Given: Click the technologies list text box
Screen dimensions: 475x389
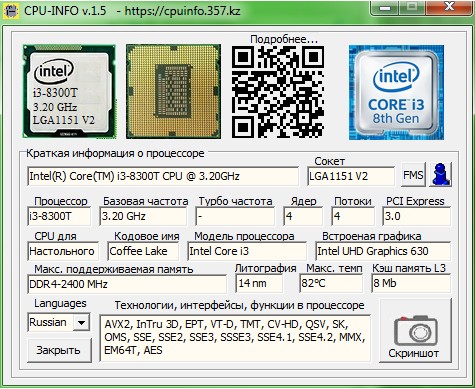Looking at the screenshot, I should (235, 338).
